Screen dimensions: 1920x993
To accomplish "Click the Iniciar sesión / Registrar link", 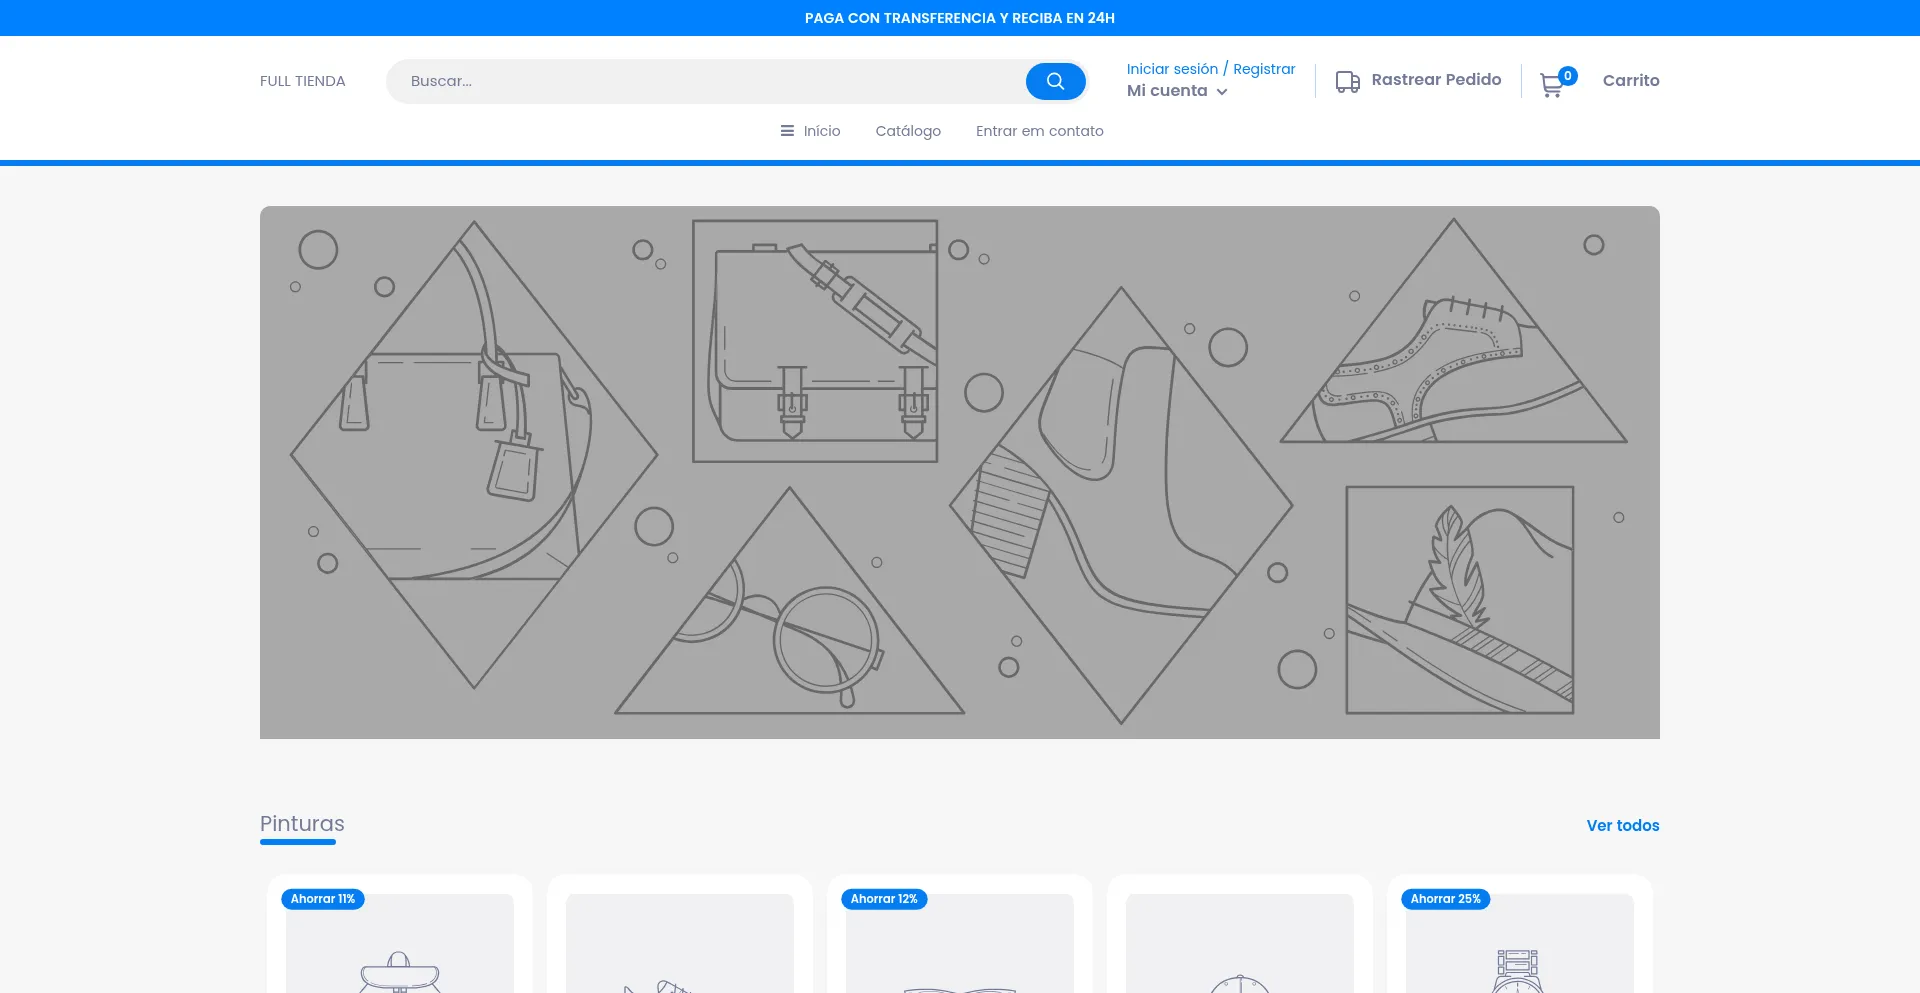I will [1211, 69].
